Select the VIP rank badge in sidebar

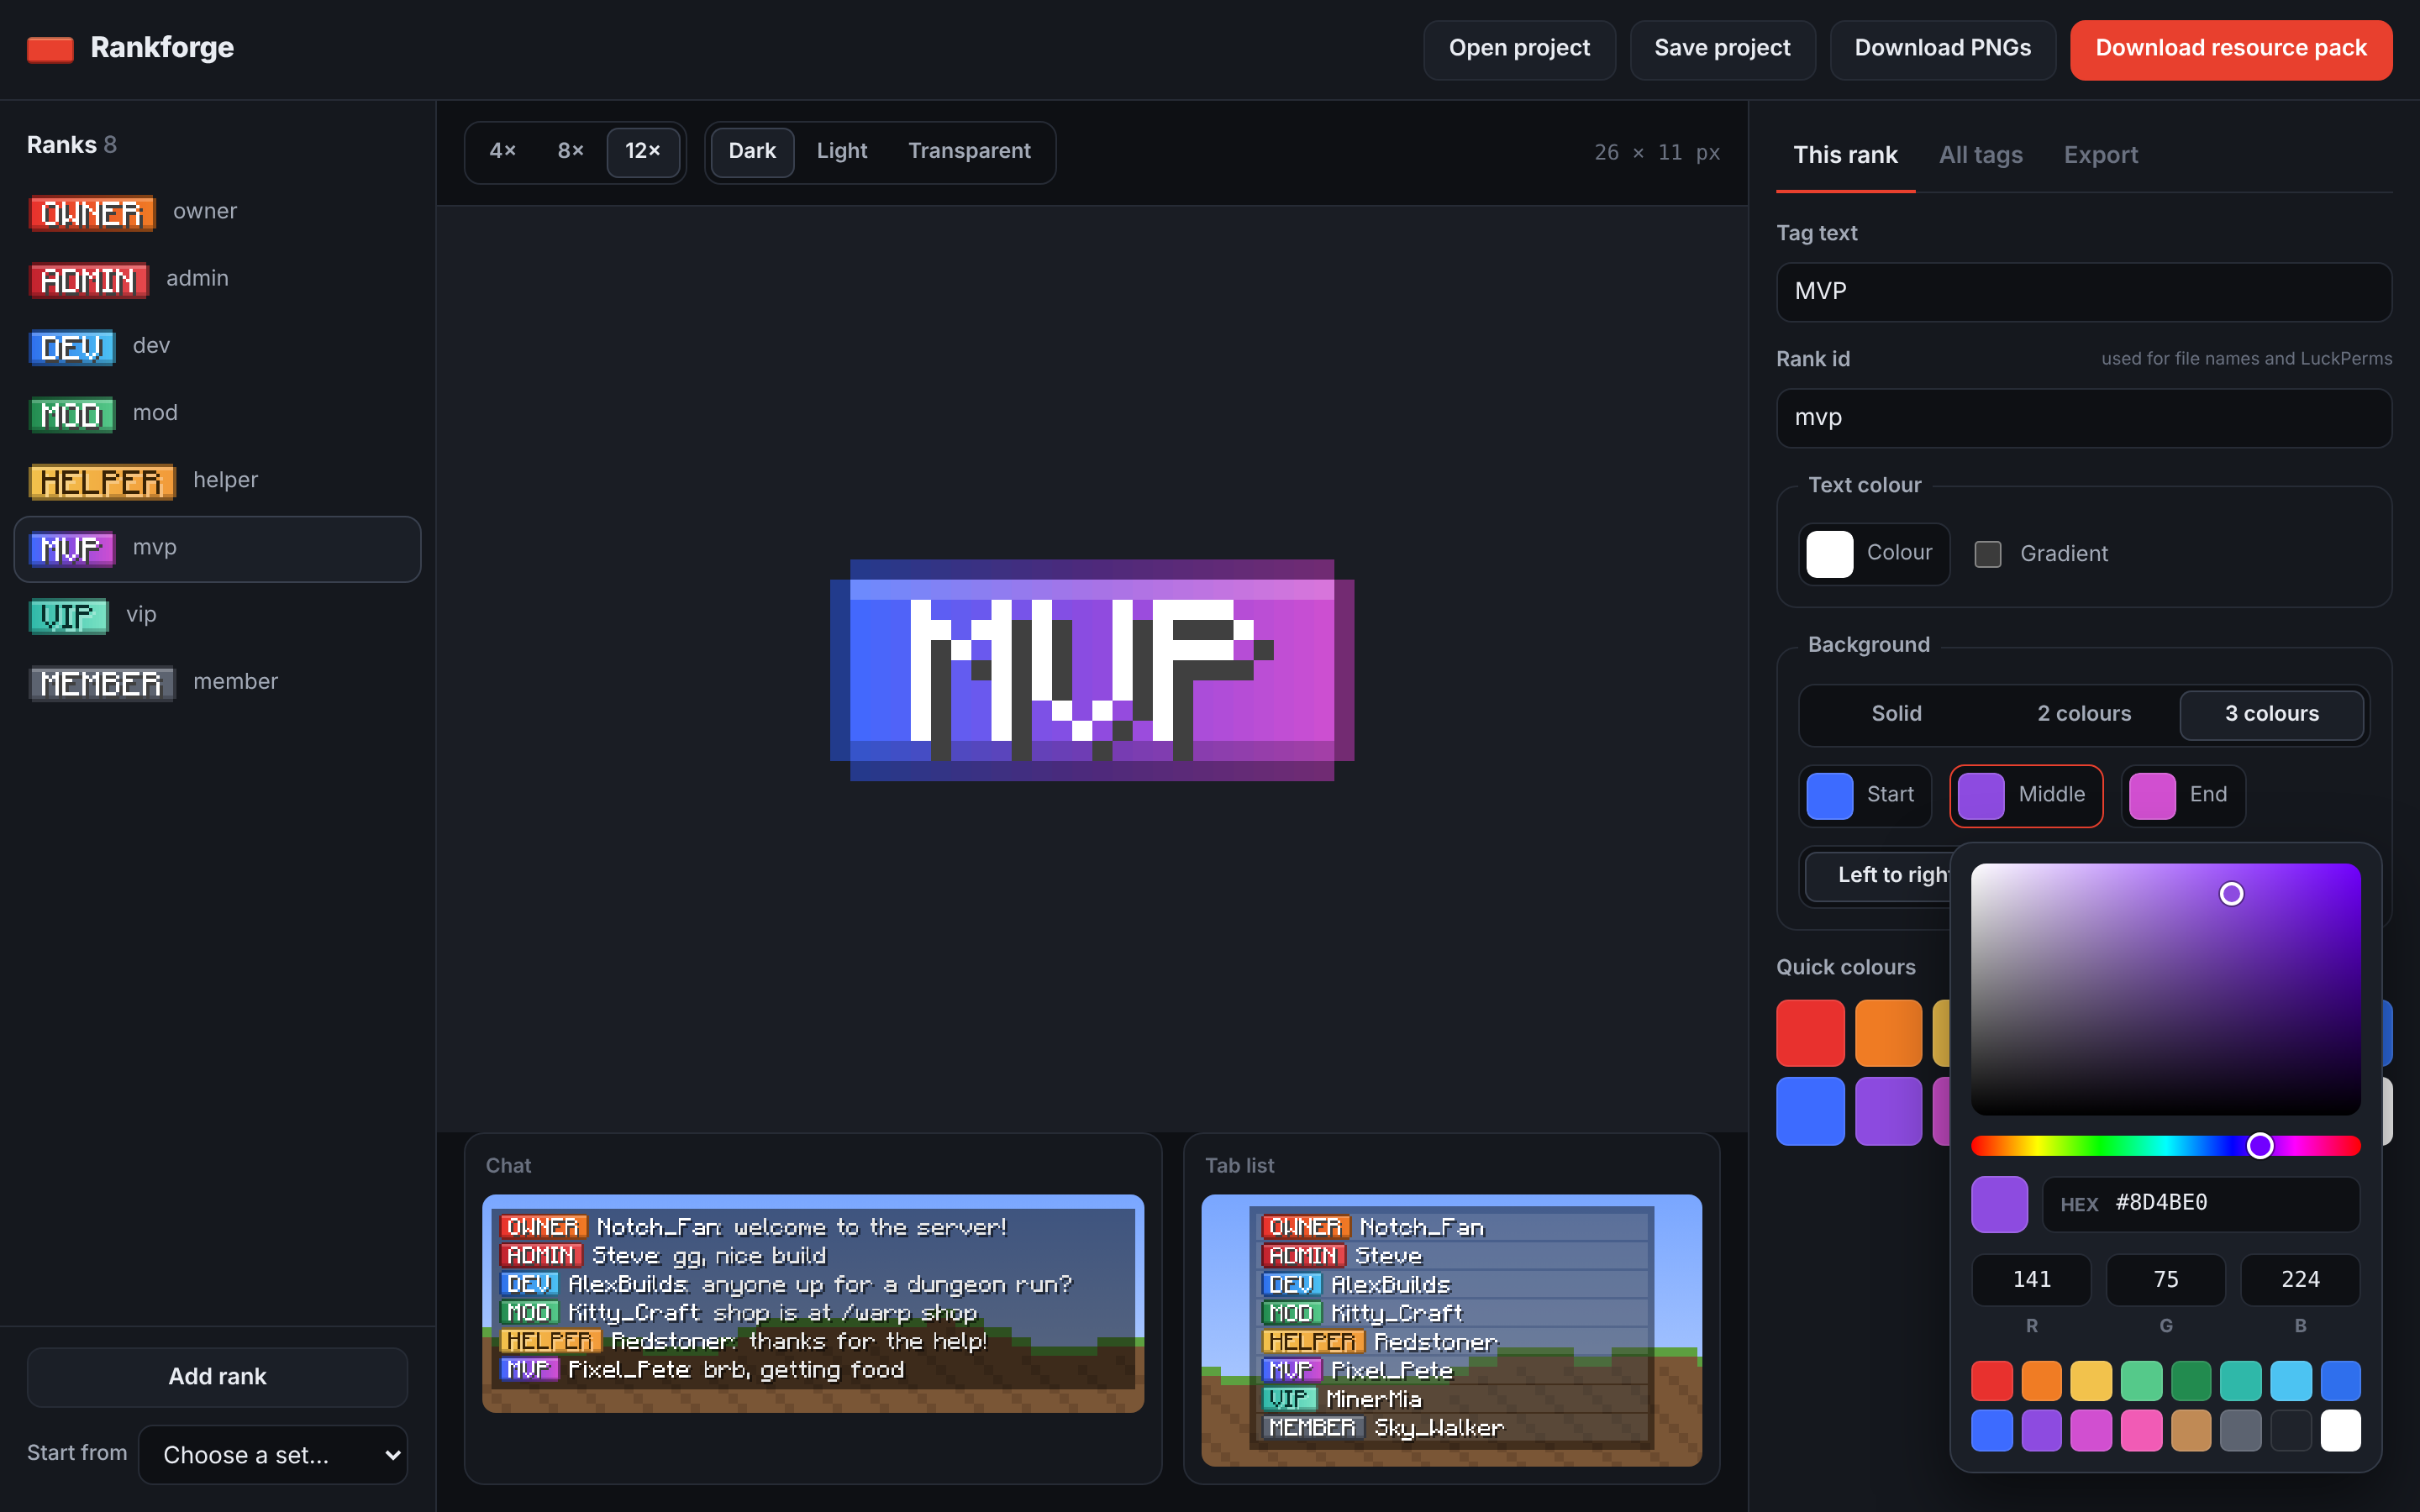pyautogui.click(x=69, y=615)
